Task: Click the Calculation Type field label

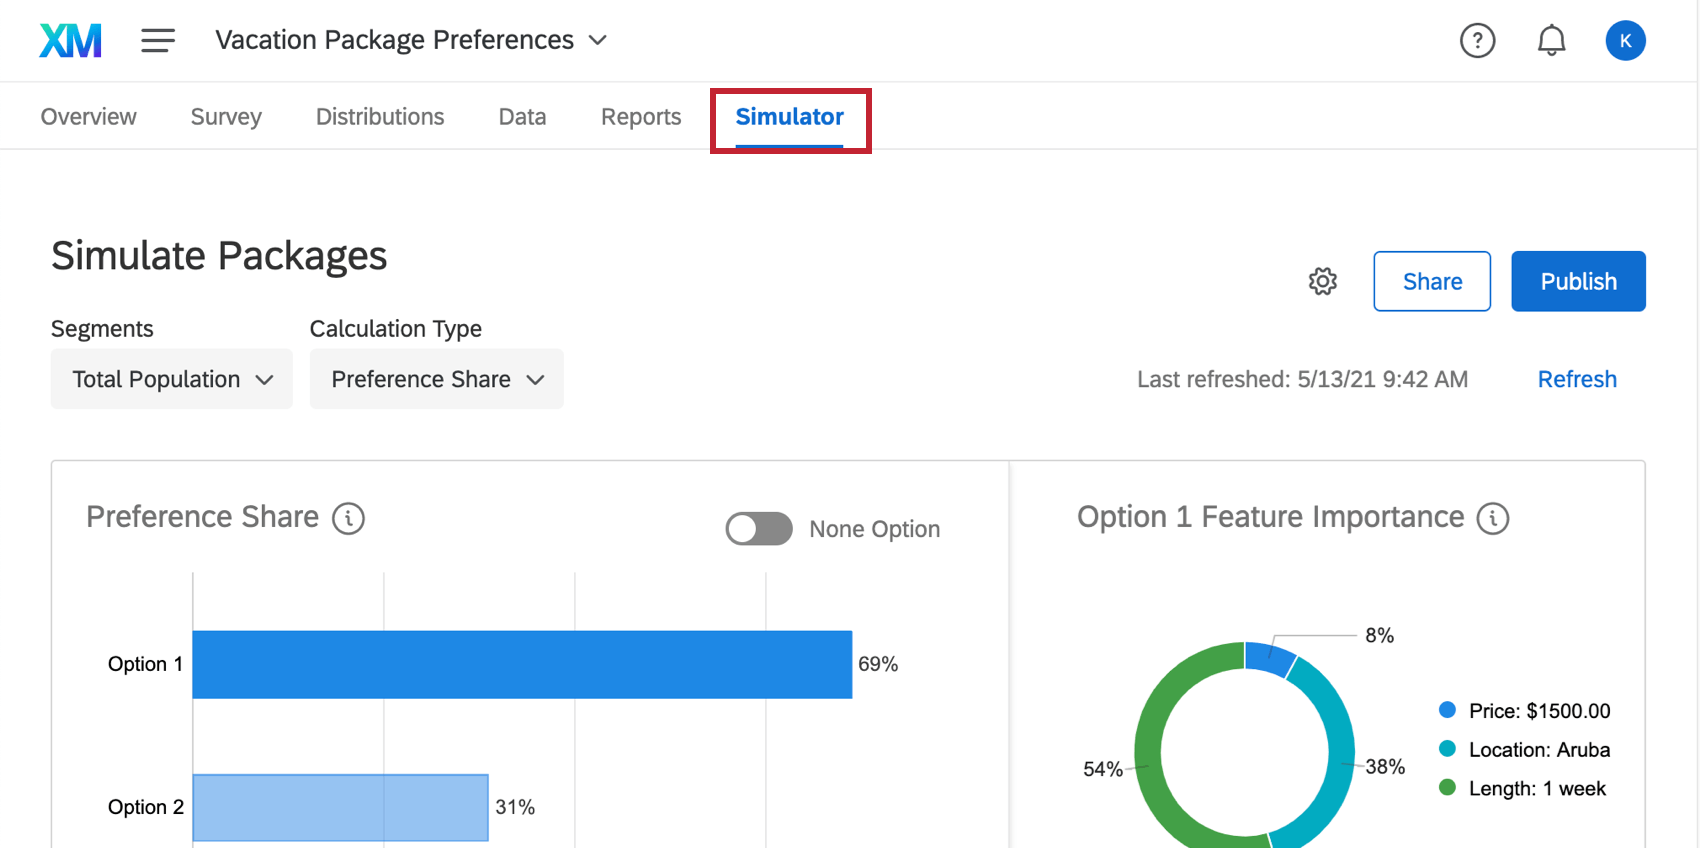Action: click(x=396, y=329)
